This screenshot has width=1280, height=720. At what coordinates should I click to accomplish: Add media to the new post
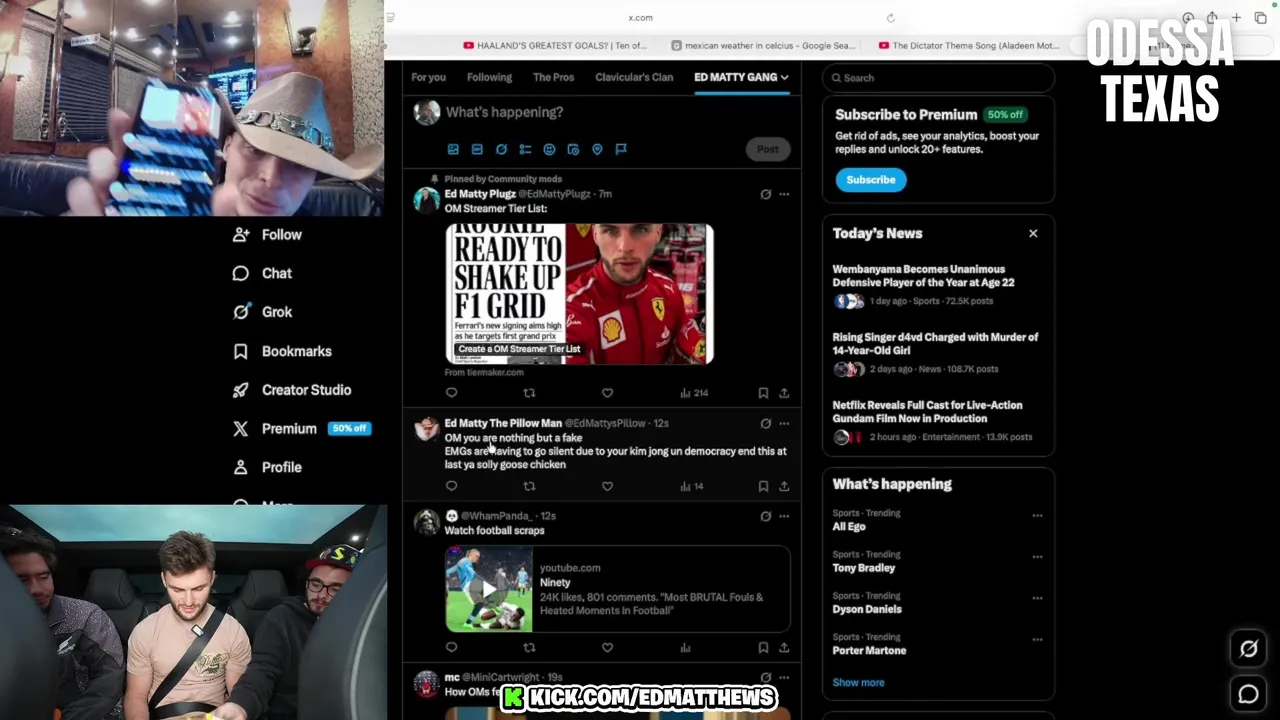coord(453,149)
